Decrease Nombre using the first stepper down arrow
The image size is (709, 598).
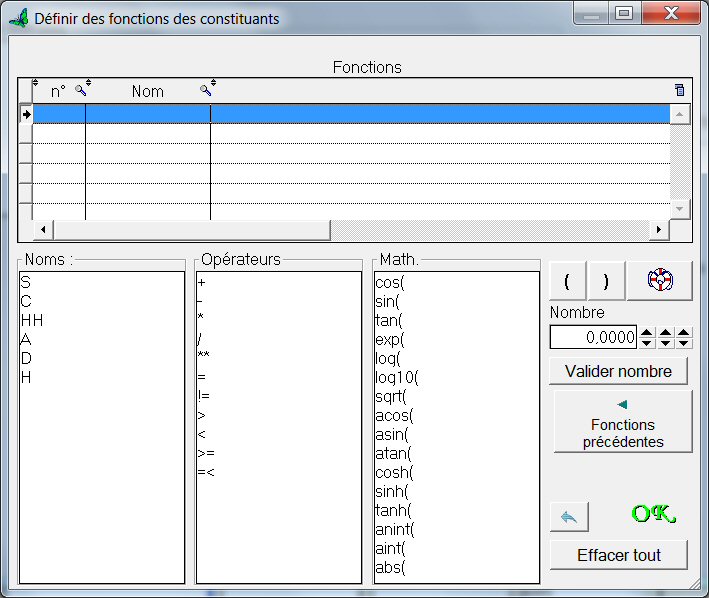647,343
